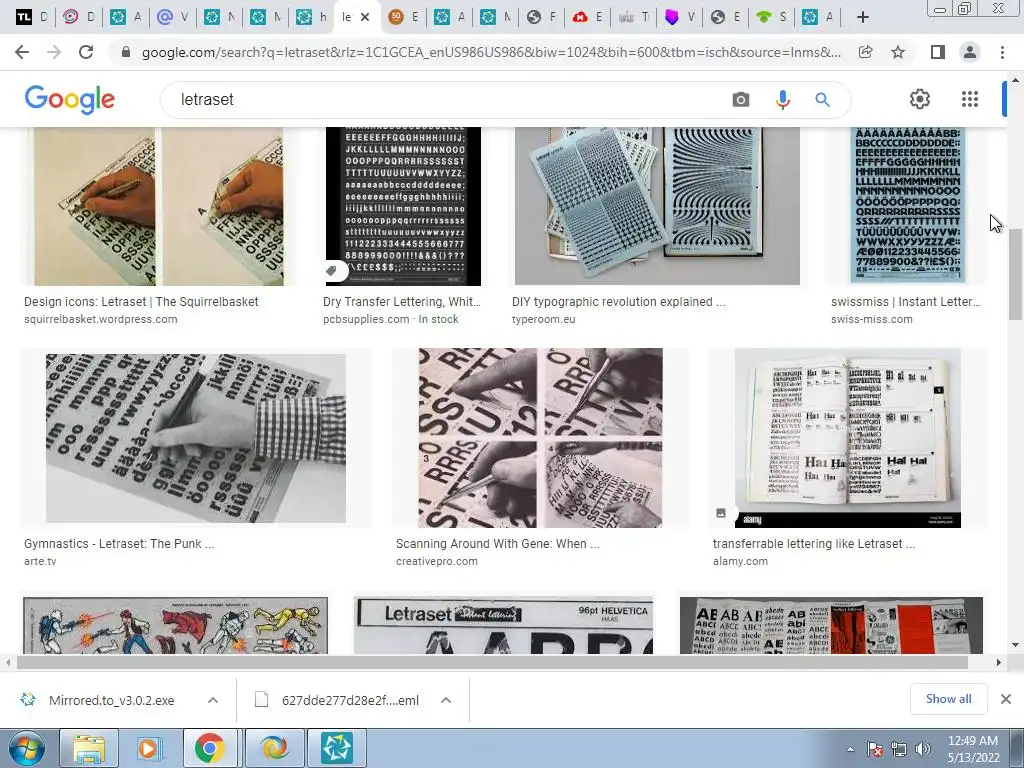
Task: Open the swissmiss Instant Lettering thumbnail
Action: click(x=907, y=206)
